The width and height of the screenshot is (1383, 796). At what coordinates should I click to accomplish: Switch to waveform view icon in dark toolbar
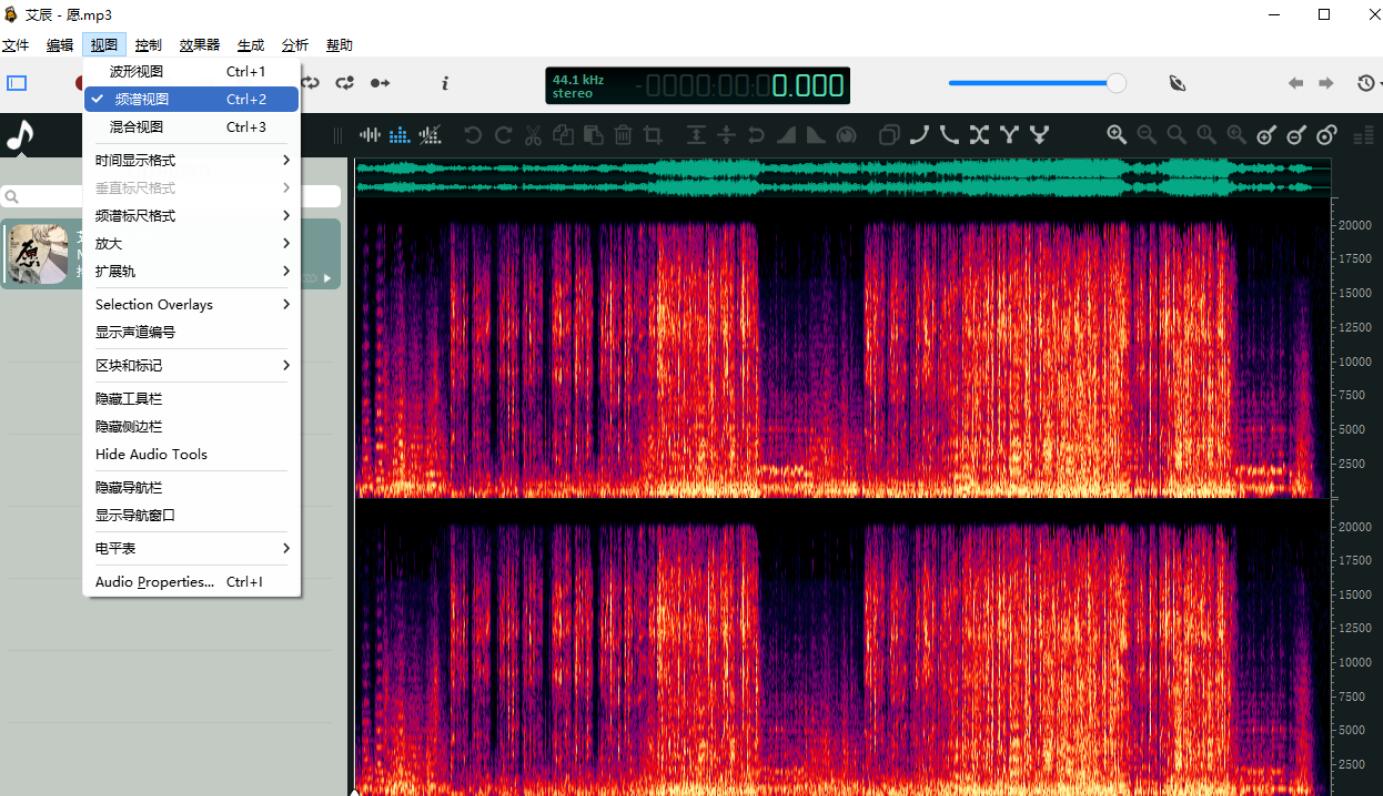click(370, 135)
